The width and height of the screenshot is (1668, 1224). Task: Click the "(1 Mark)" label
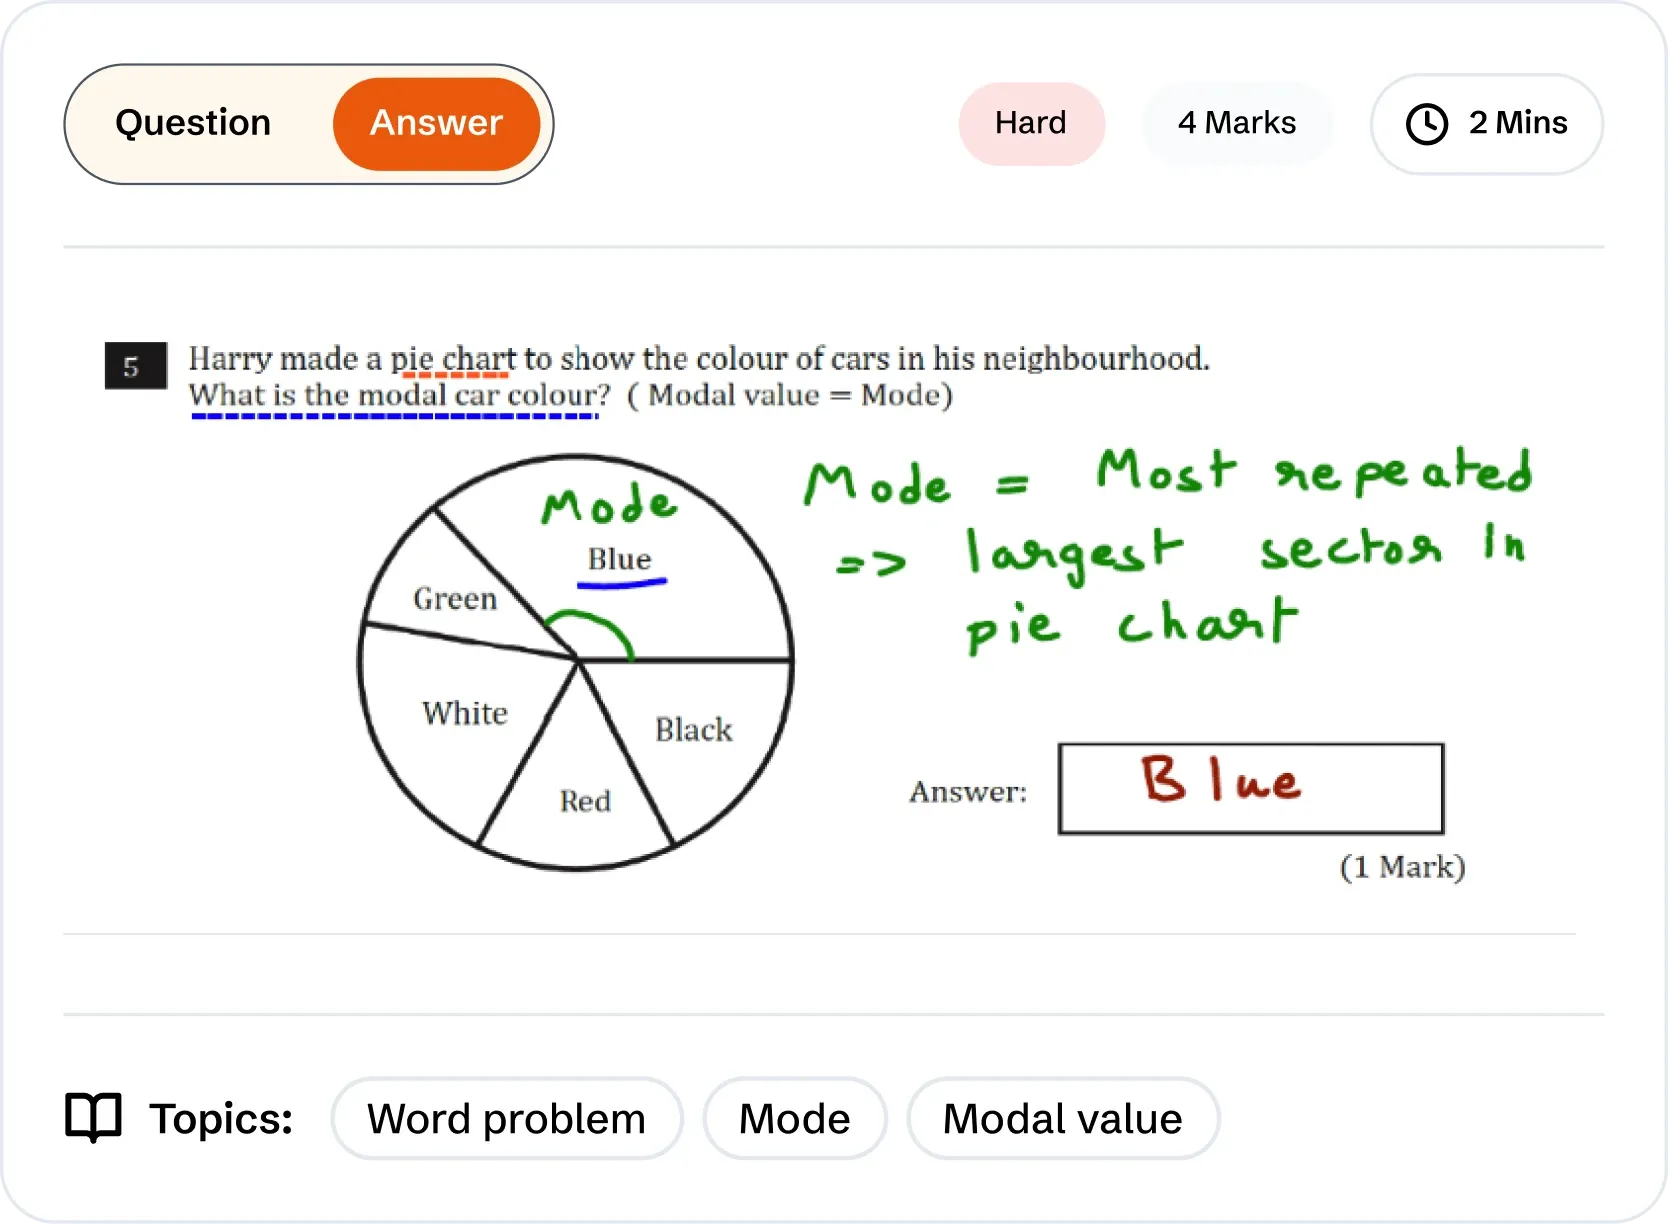tap(1402, 867)
